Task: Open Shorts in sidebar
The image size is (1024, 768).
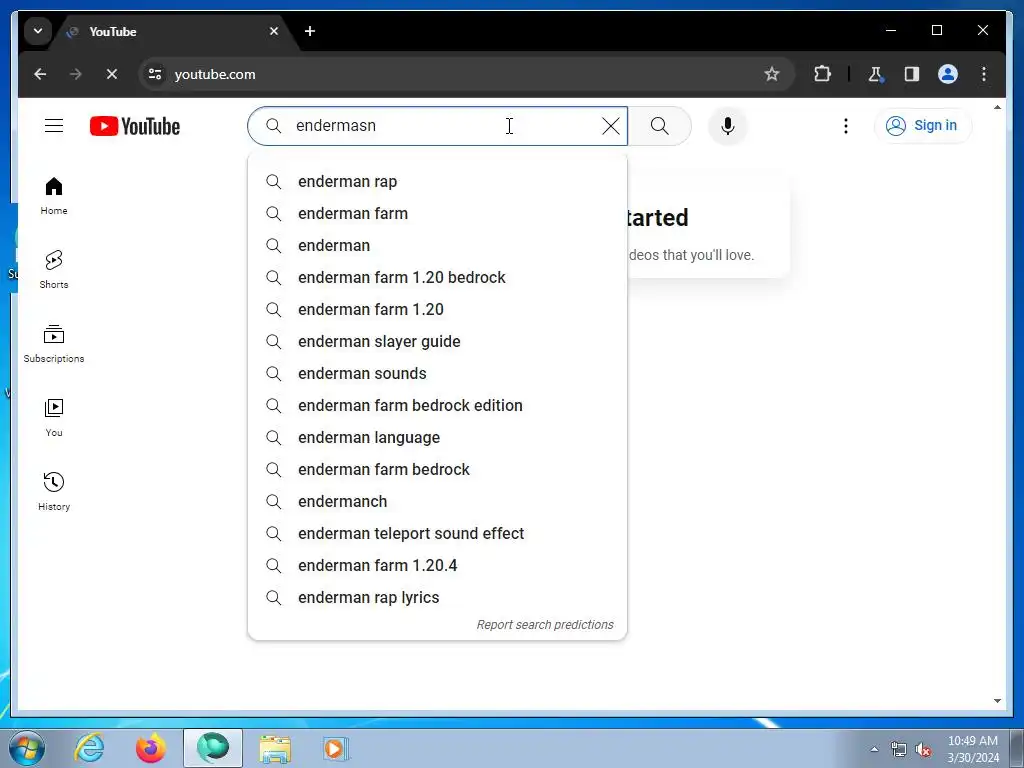Action: pos(54,270)
